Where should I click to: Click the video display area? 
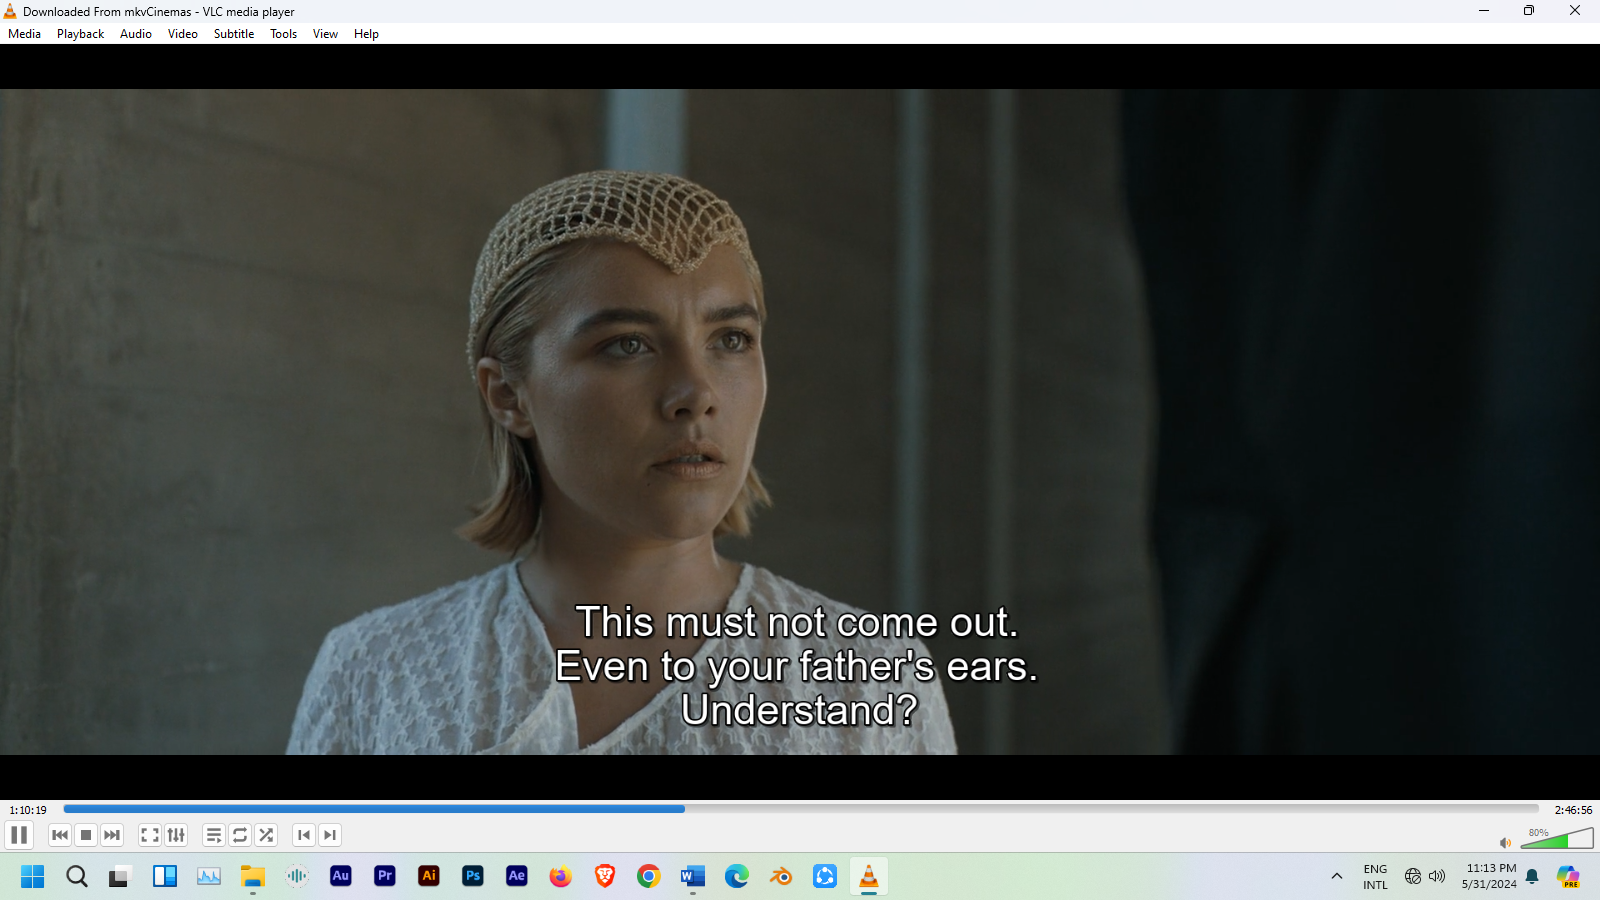pos(800,421)
